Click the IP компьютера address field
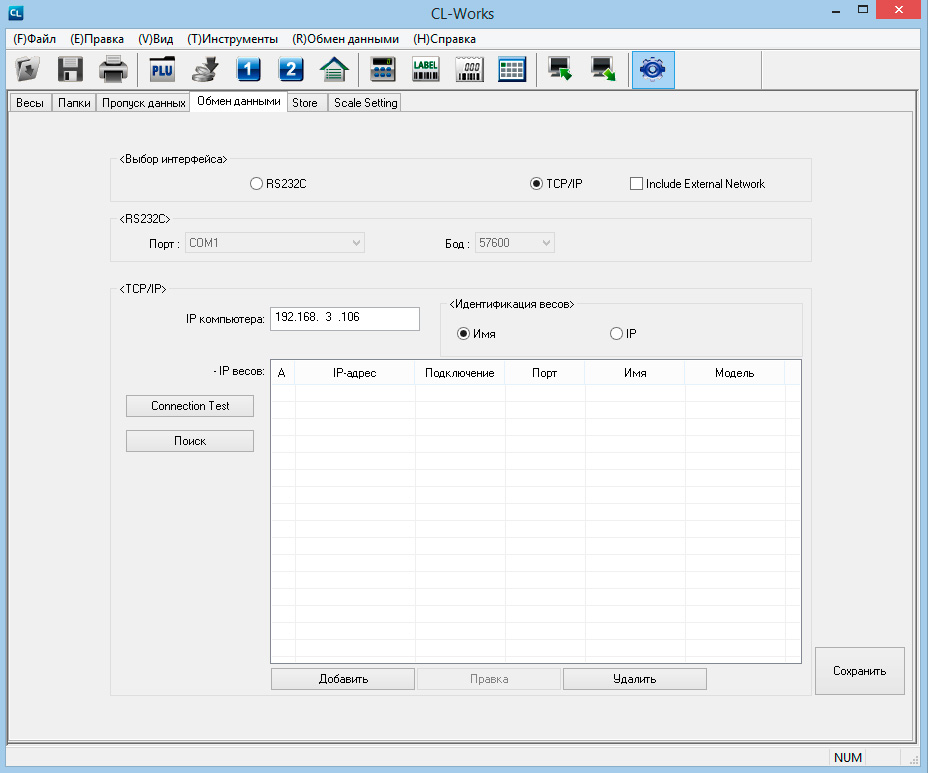The image size is (928, 773). pos(344,318)
